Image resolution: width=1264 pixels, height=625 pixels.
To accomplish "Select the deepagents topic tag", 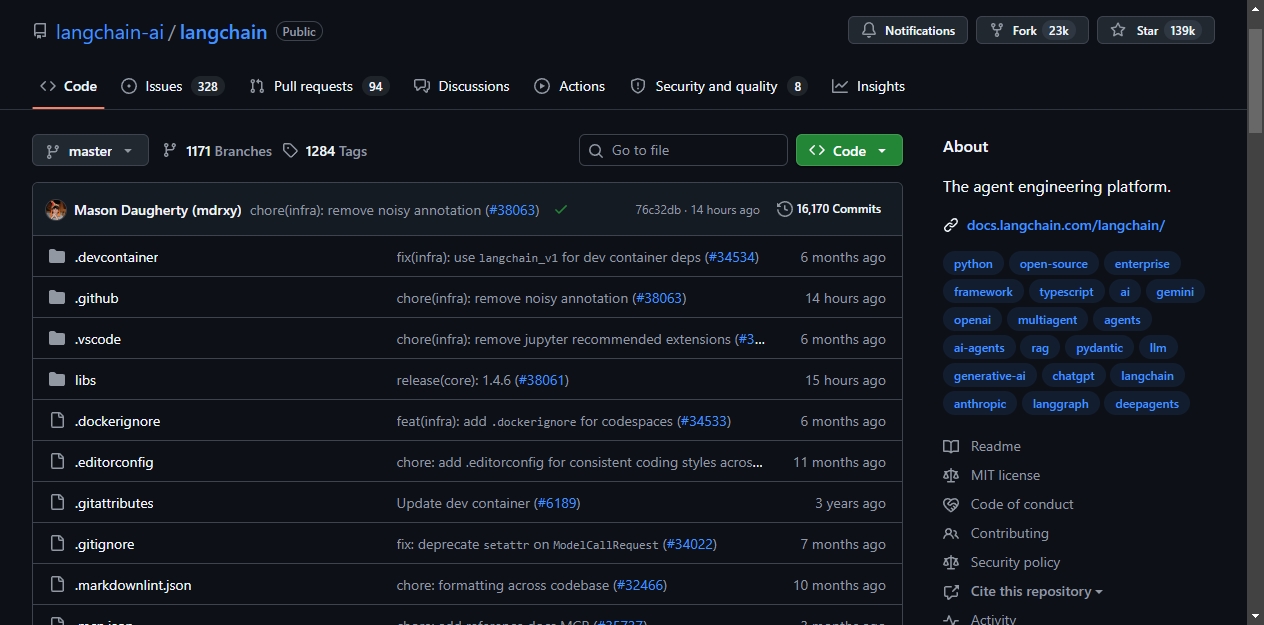I will click(1147, 404).
